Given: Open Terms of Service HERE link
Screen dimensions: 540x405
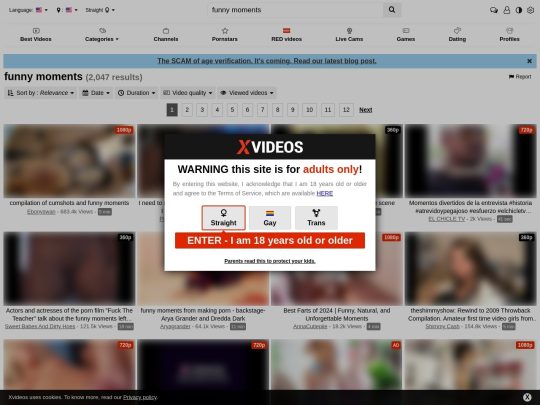Looking at the screenshot, I should point(324,193).
